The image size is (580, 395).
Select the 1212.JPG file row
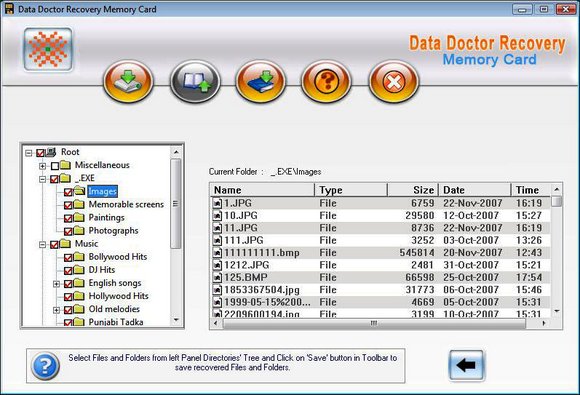tap(381, 265)
